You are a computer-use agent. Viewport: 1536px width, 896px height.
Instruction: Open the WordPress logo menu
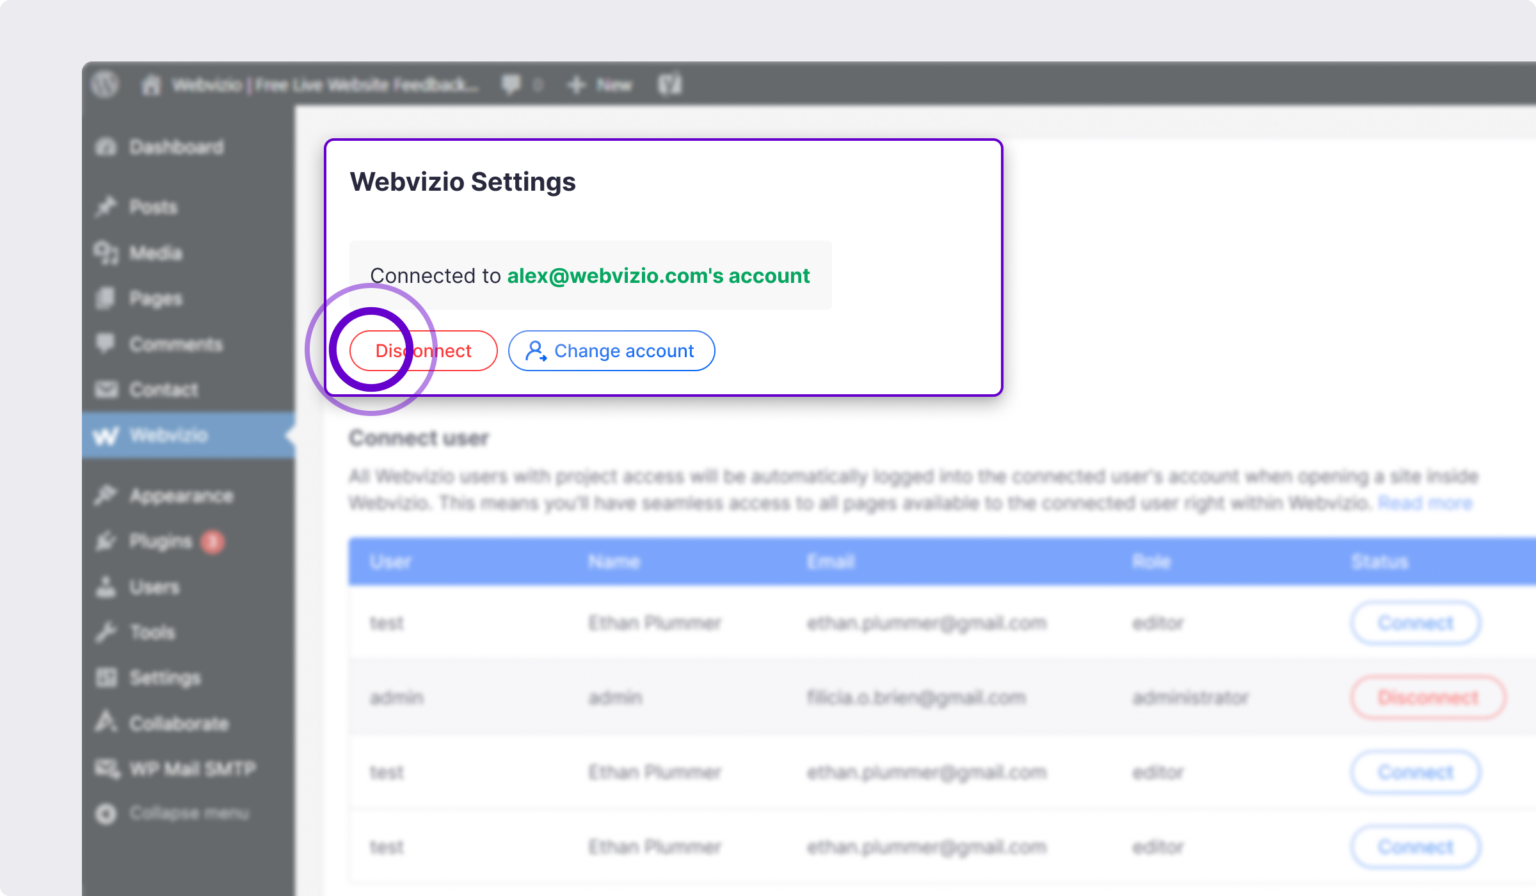106,84
